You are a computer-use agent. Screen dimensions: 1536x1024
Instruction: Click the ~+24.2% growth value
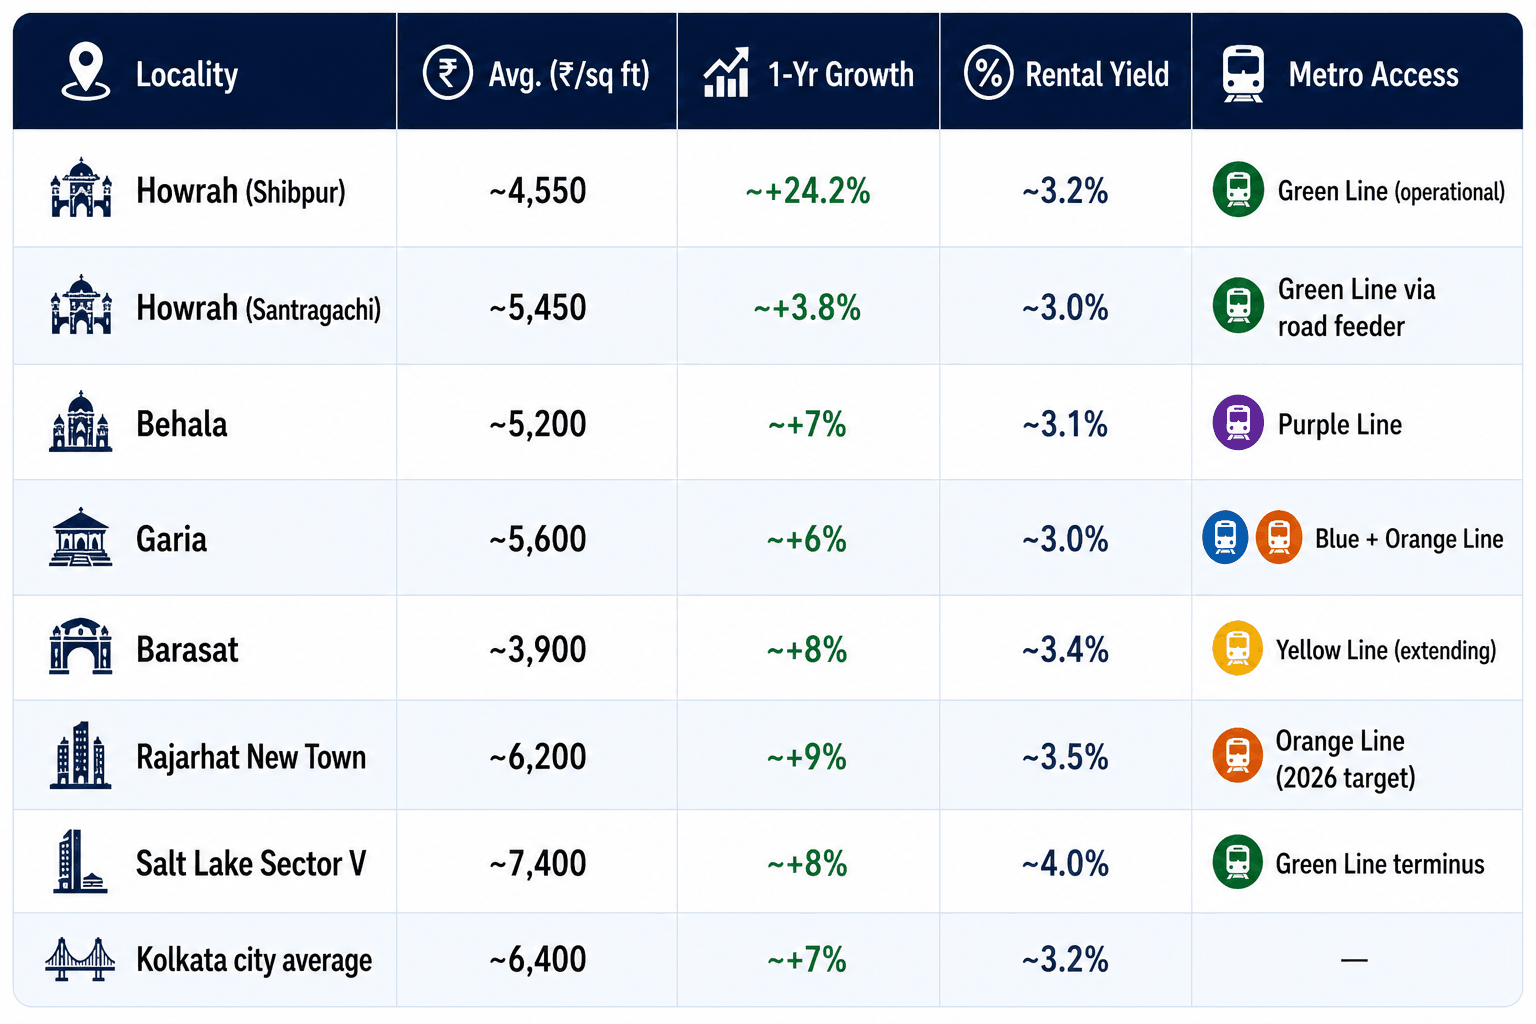click(808, 191)
